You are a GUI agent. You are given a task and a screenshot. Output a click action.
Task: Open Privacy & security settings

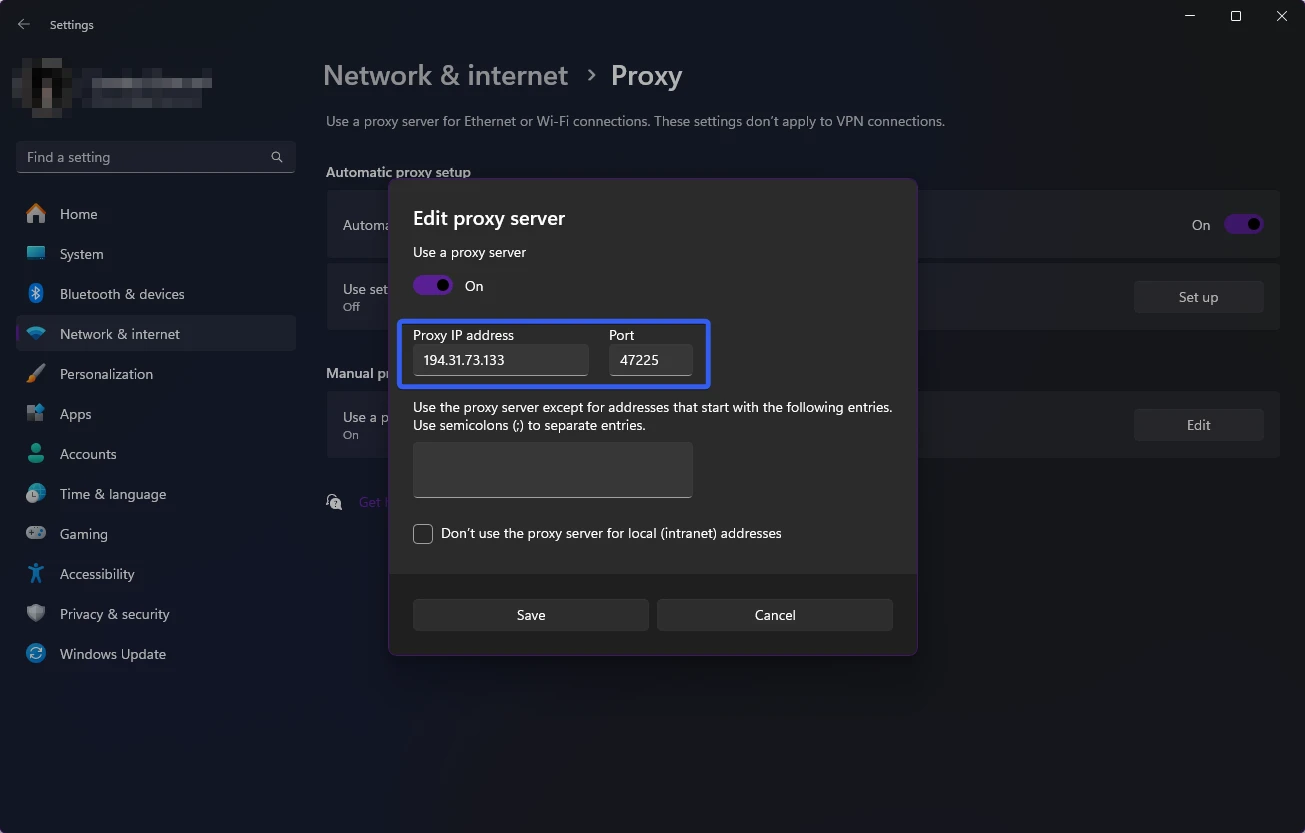pos(114,614)
